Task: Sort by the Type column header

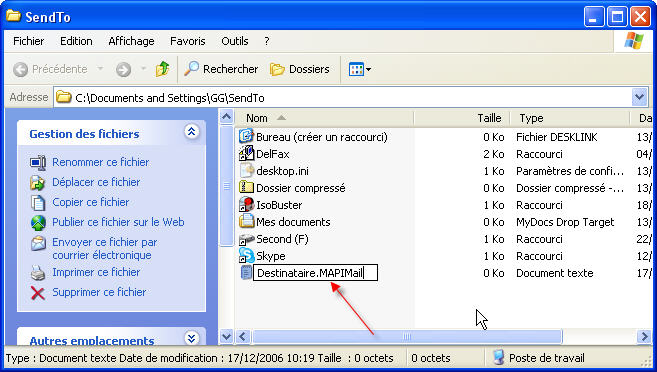Action: (570, 118)
